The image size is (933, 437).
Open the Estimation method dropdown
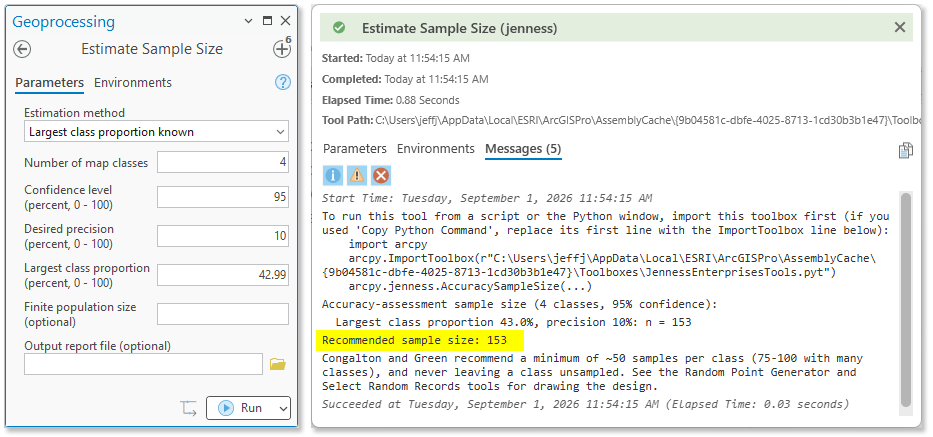coord(156,132)
